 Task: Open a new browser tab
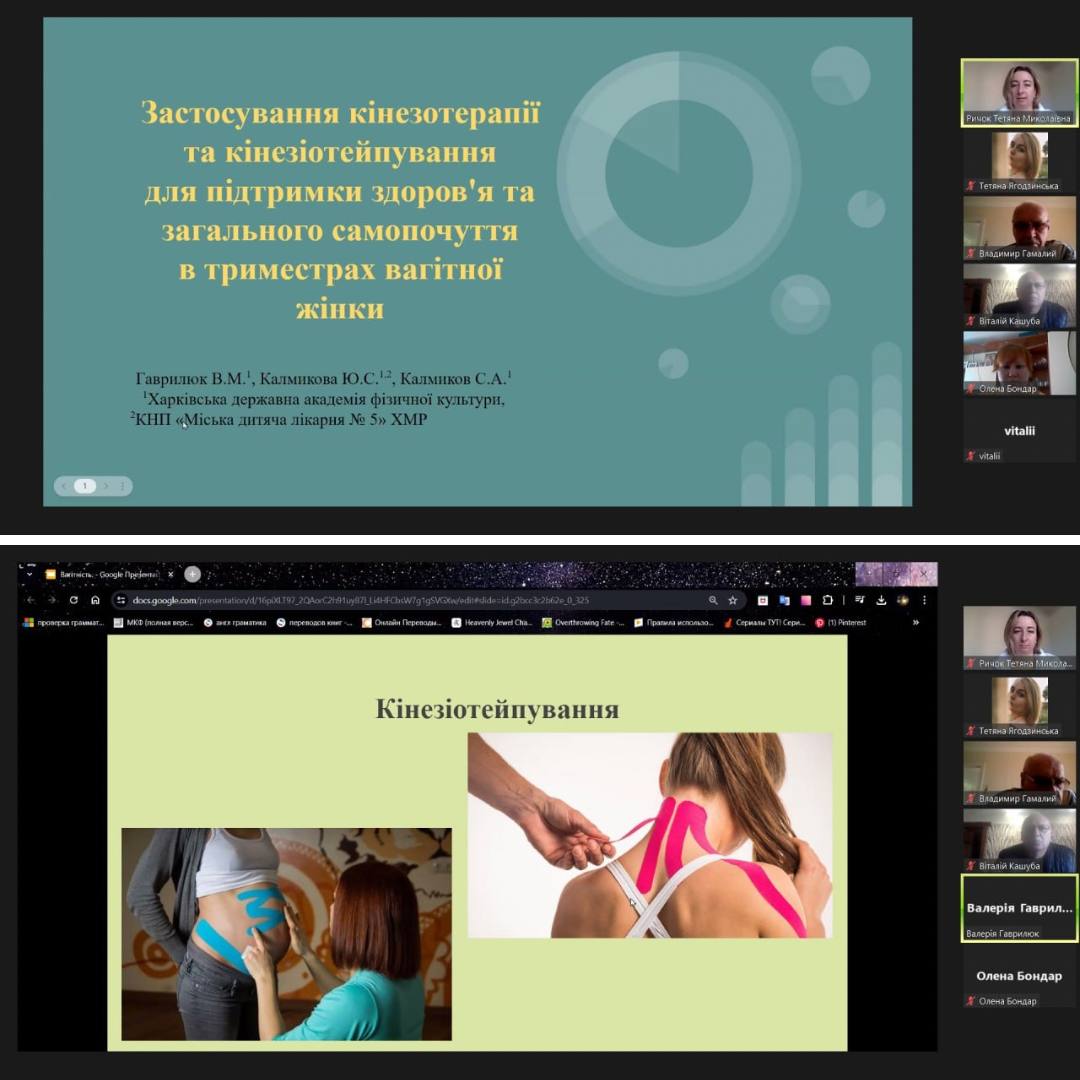[193, 574]
